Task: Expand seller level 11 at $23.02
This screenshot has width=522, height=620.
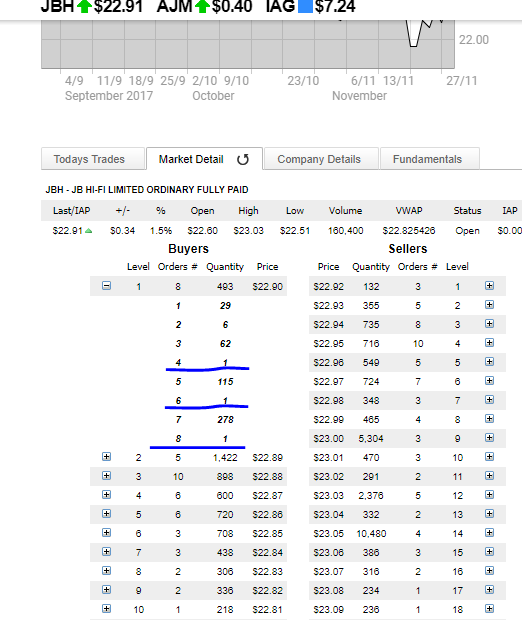Action: click(x=490, y=476)
